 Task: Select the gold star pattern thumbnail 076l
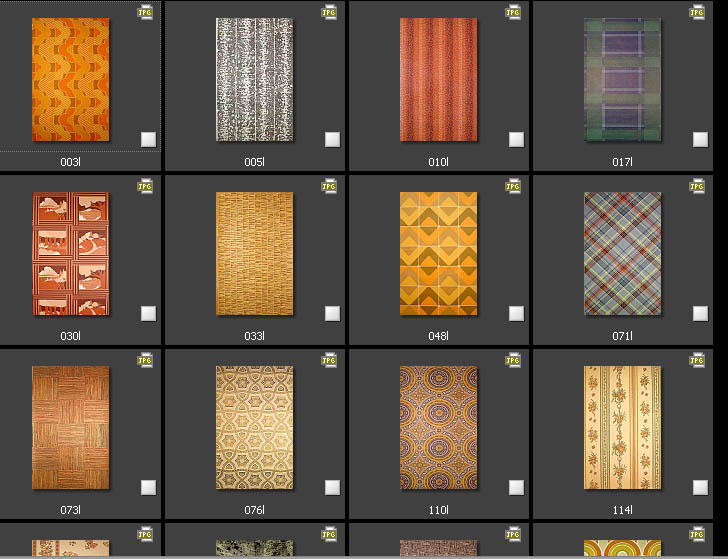click(x=254, y=428)
